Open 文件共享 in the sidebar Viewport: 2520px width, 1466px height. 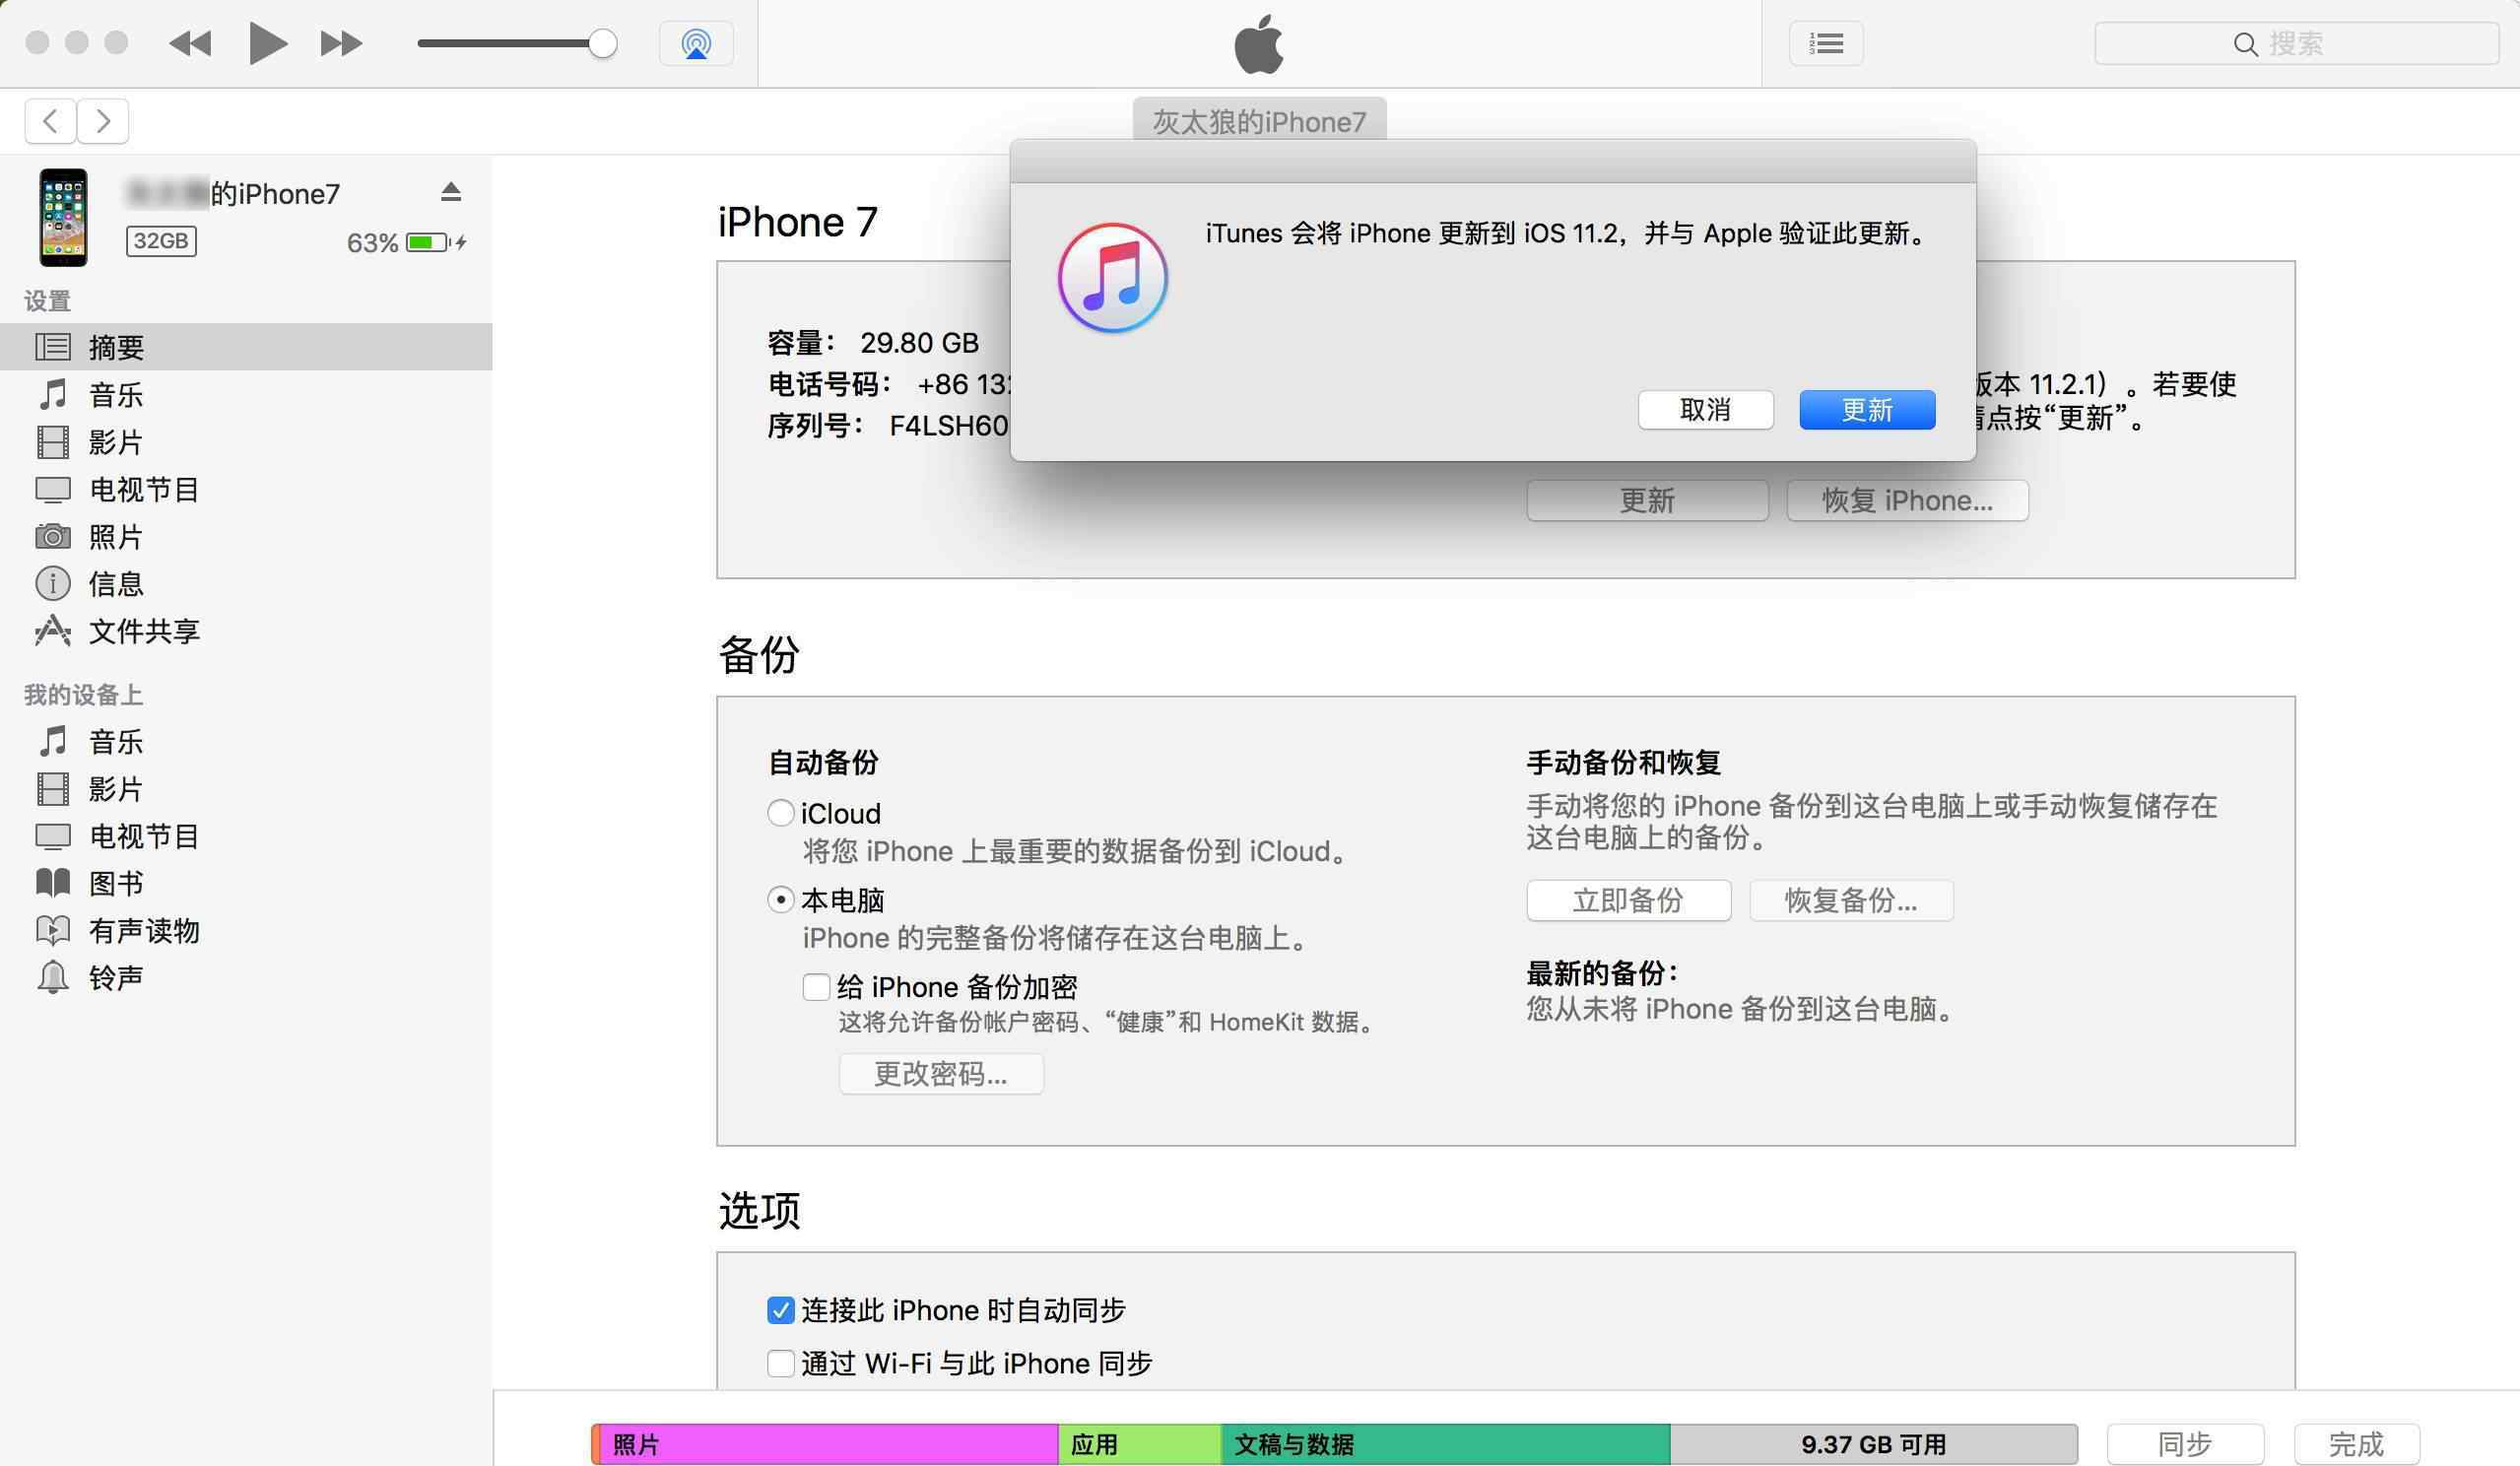pos(246,631)
